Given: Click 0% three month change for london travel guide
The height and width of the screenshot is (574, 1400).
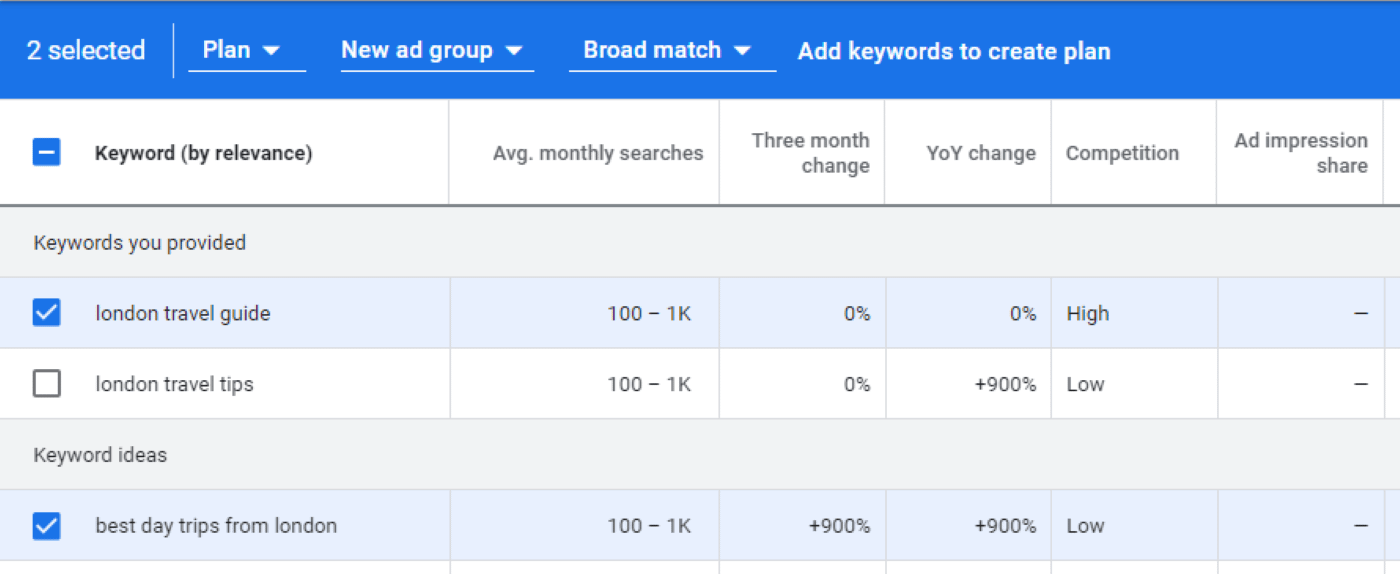Looking at the screenshot, I should tap(857, 313).
